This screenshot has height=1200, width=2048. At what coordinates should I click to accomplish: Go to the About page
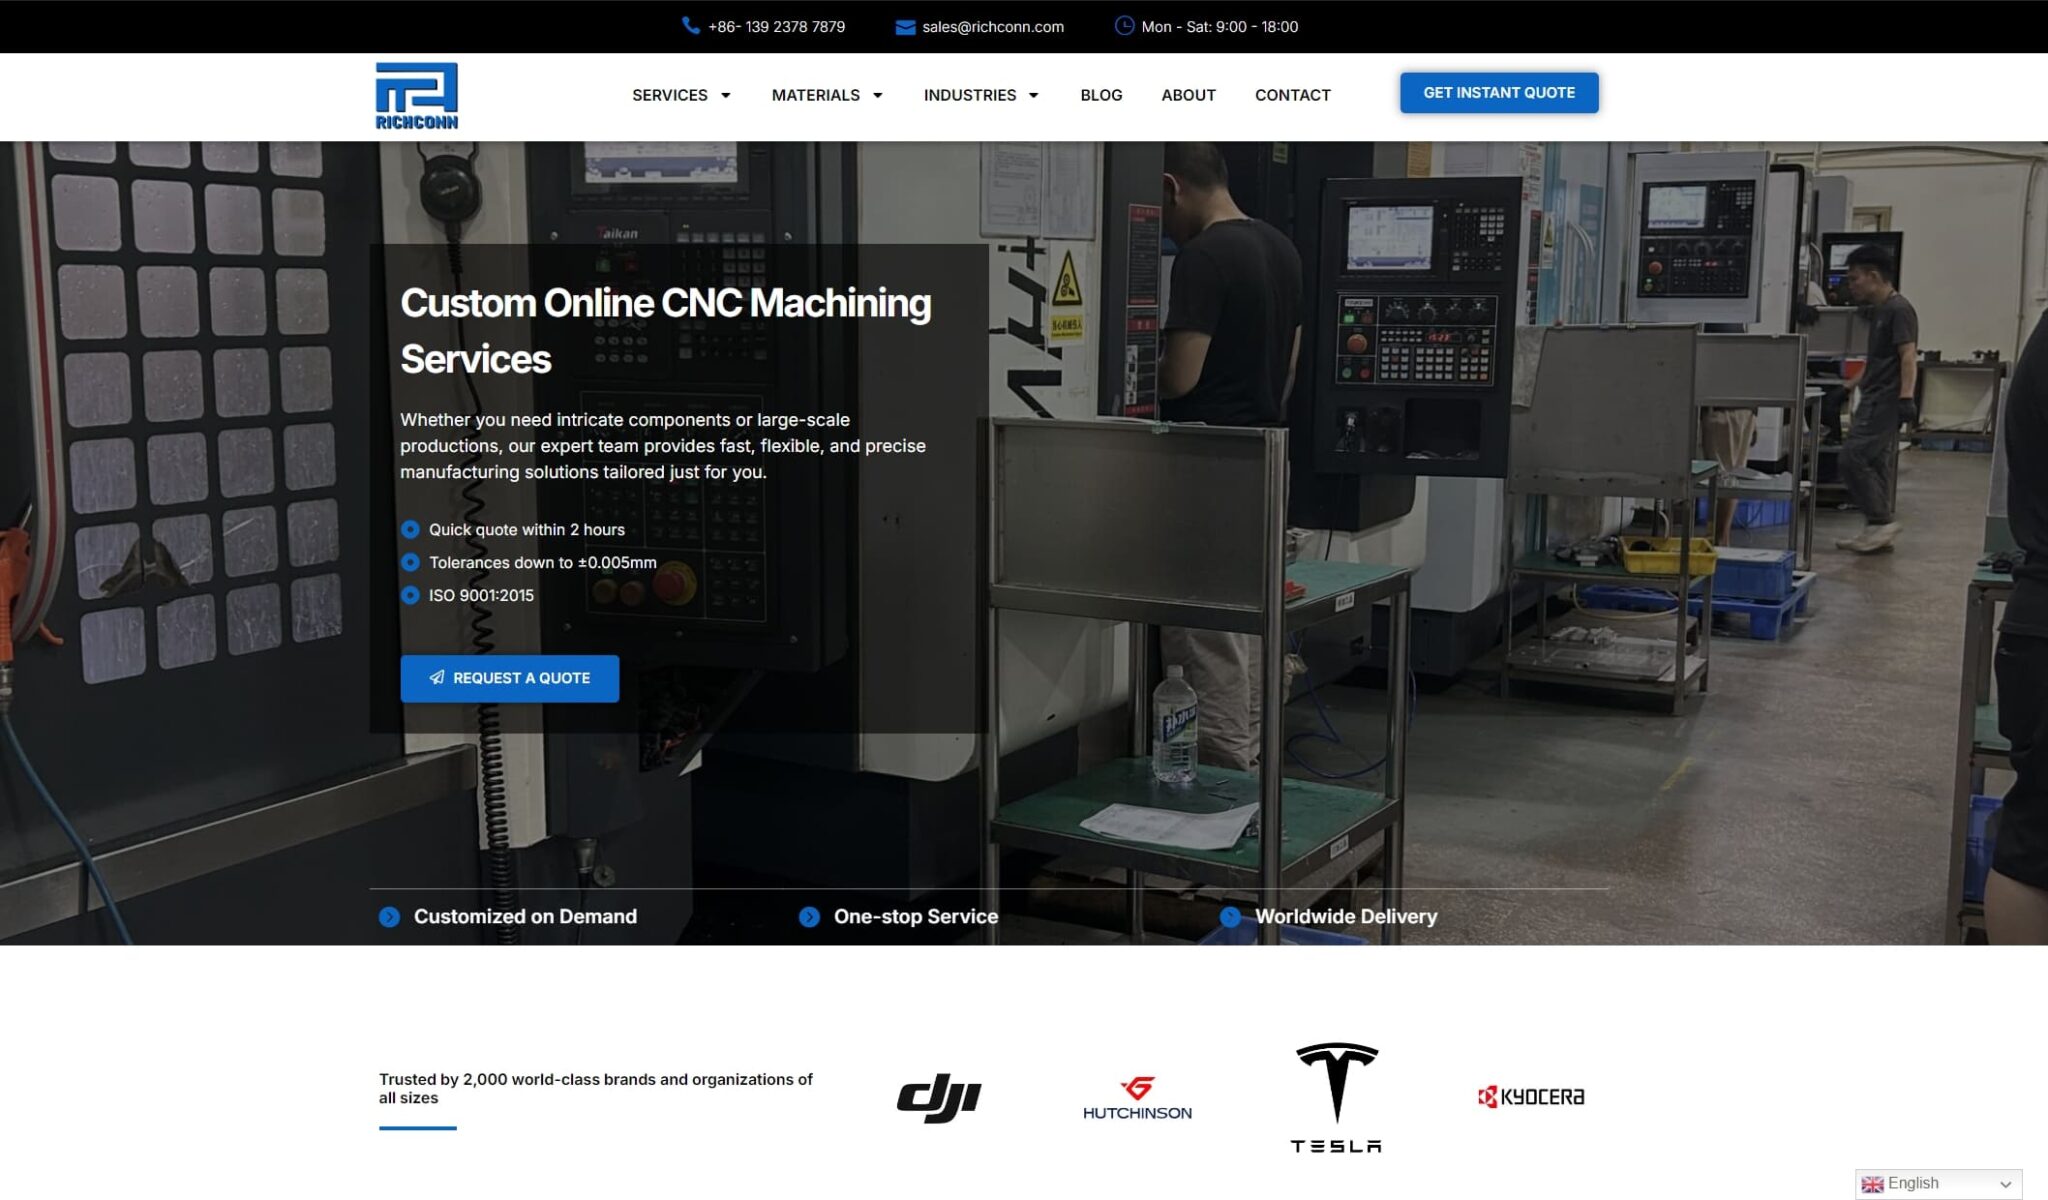[x=1188, y=95]
